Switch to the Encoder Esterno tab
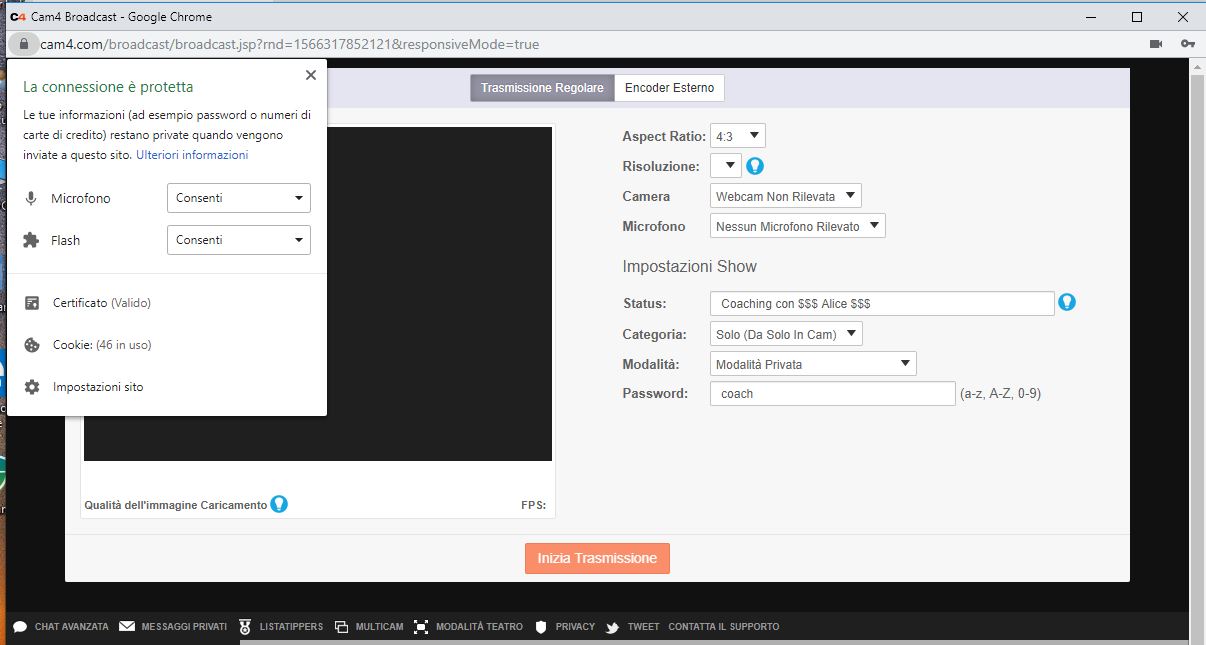Viewport: 1206px width, 645px height. (x=669, y=88)
